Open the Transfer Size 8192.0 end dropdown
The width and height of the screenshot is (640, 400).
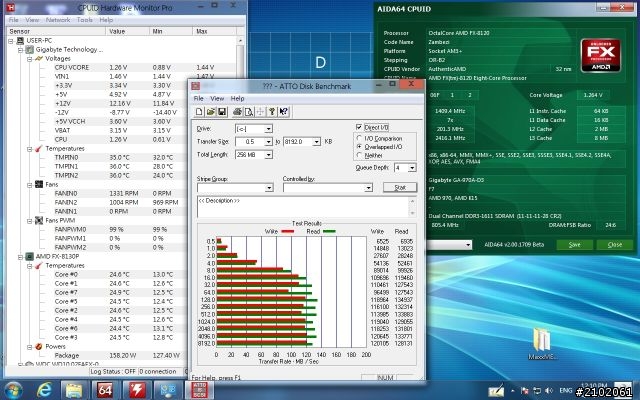coord(317,142)
